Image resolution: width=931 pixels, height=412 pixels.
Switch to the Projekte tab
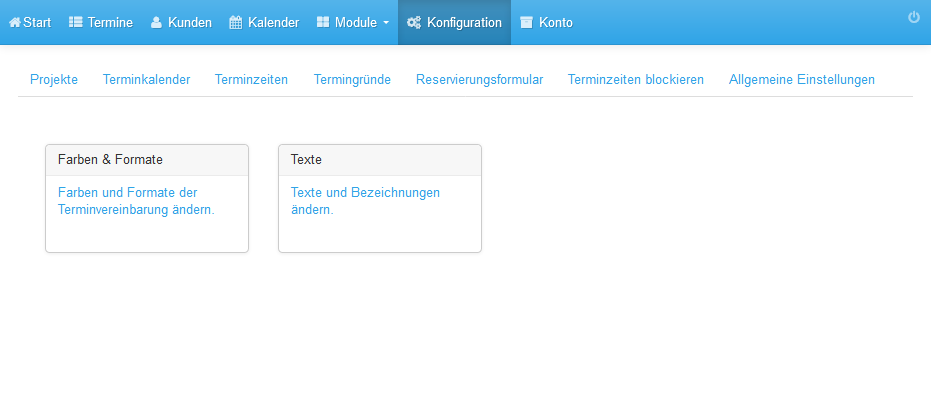(54, 80)
